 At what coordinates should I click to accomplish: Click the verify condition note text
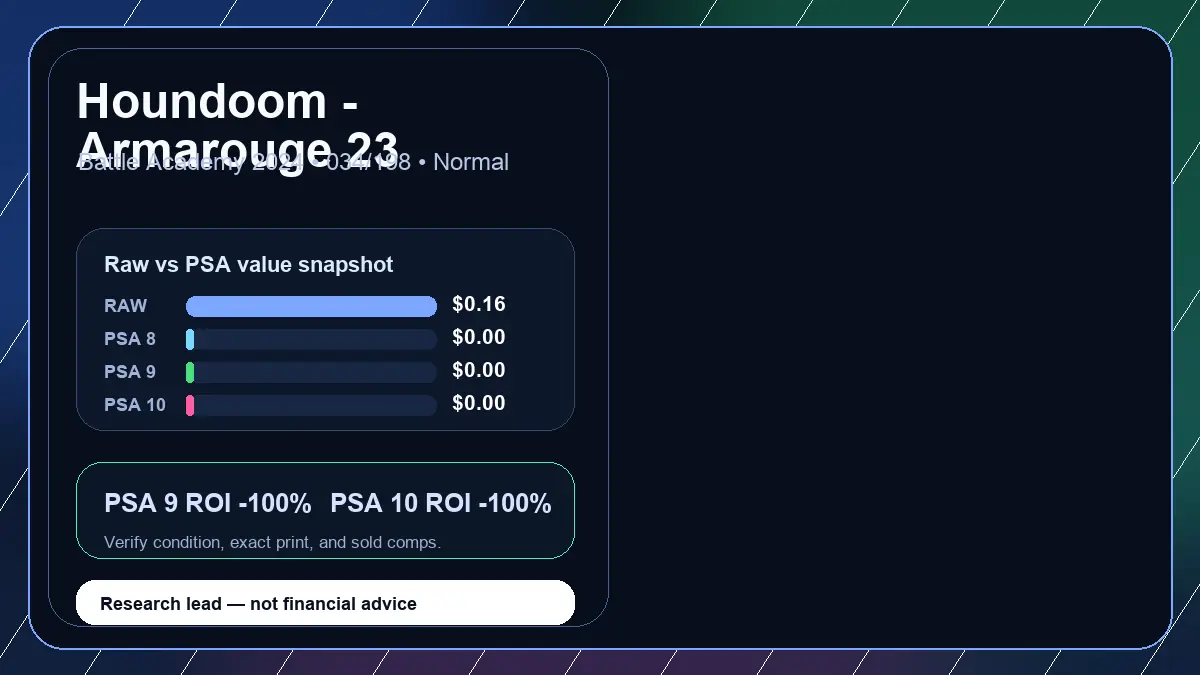272,542
